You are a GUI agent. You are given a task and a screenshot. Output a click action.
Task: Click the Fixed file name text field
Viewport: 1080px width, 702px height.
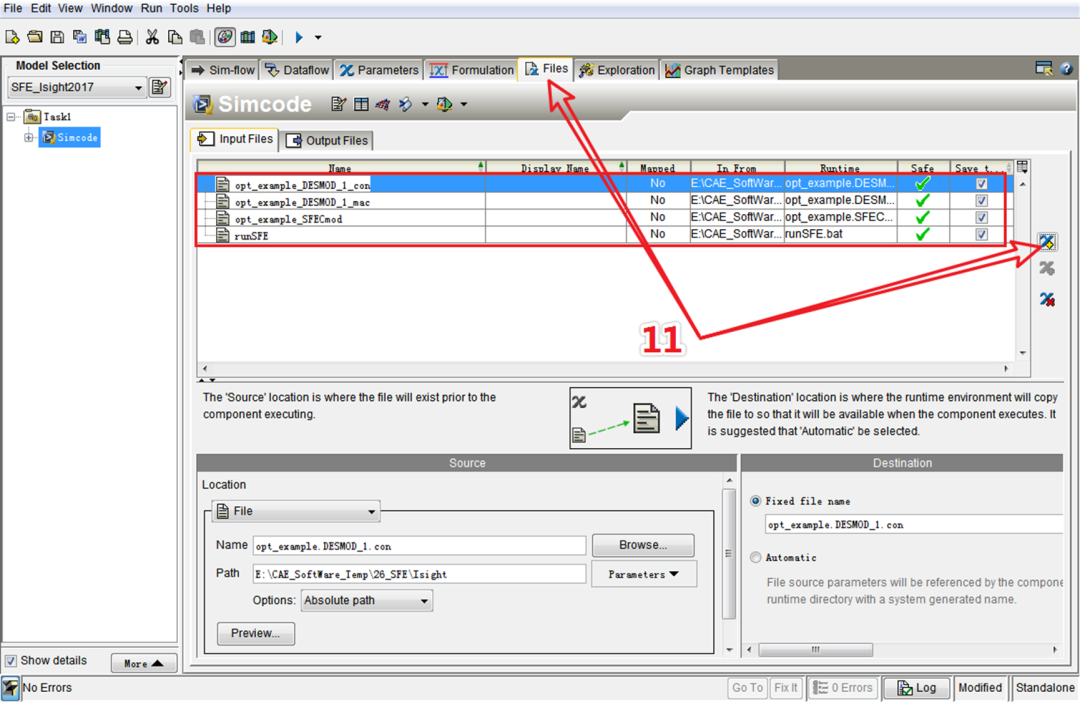(x=913, y=524)
